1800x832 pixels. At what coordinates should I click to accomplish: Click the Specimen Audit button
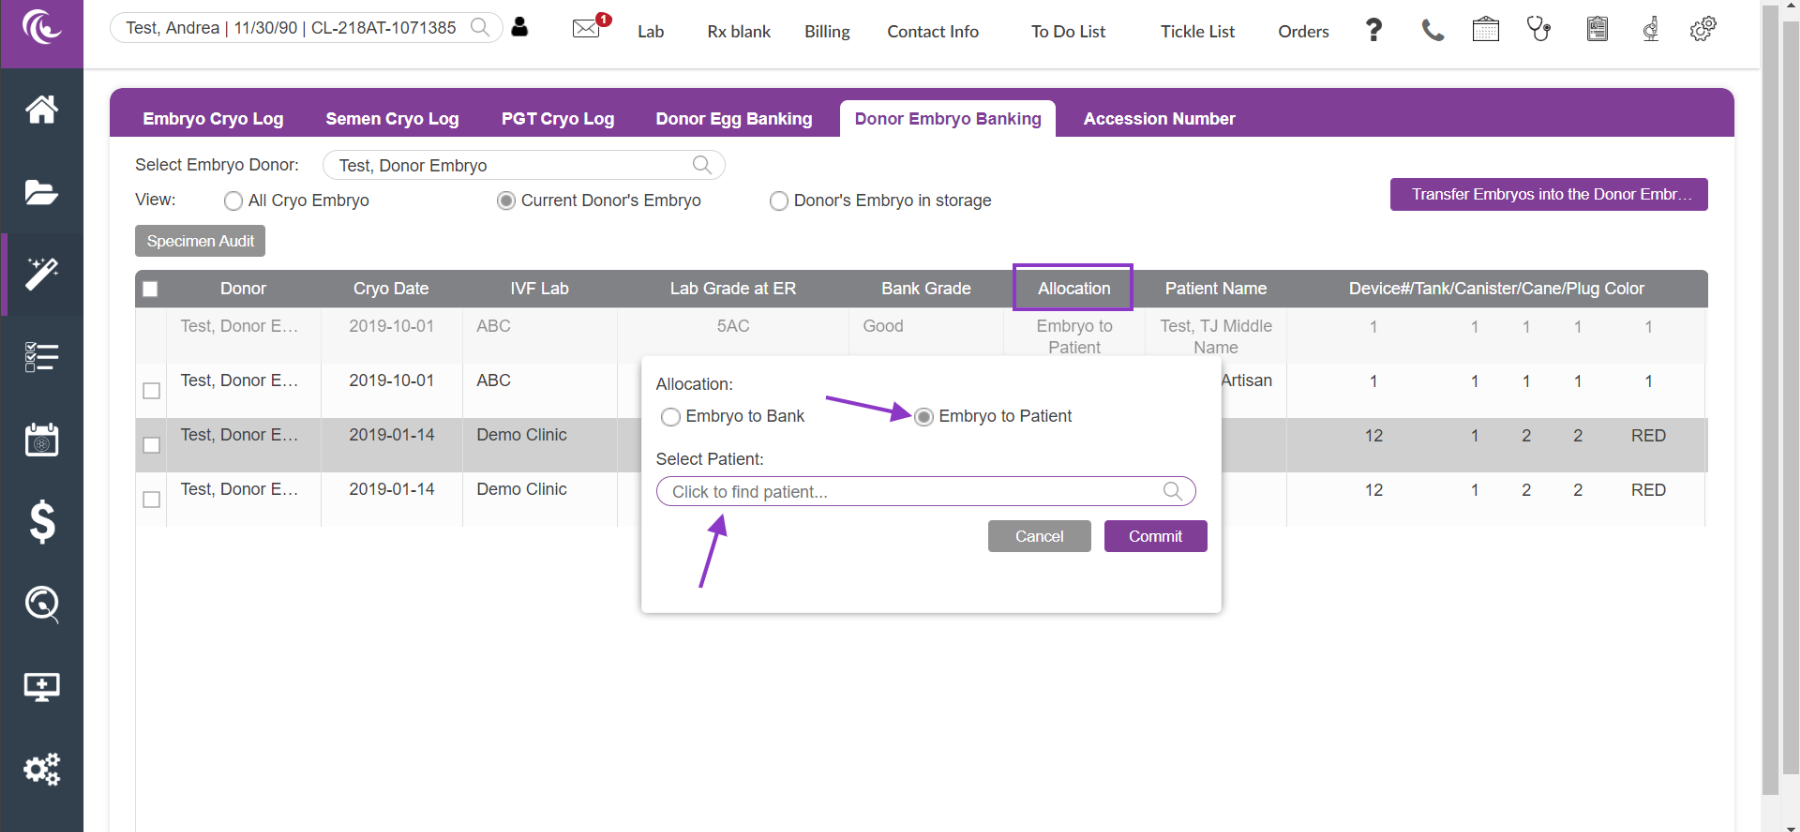point(200,241)
